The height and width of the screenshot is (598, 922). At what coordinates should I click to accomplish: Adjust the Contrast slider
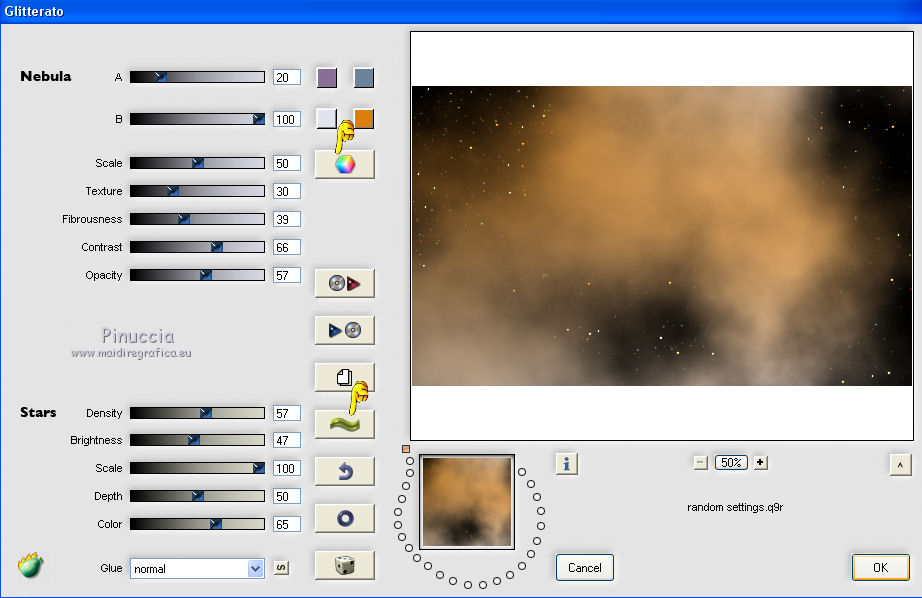pyautogui.click(x=197, y=247)
